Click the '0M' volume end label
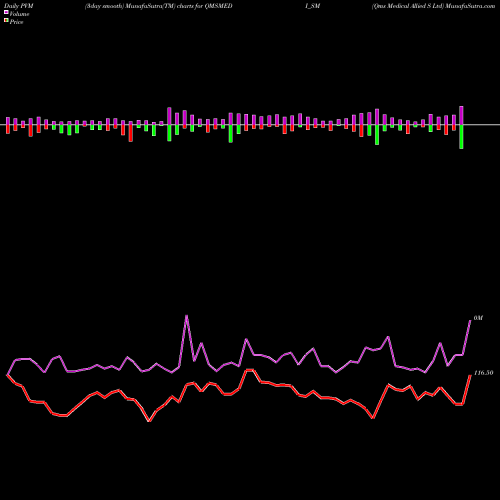 [x=478, y=318]
